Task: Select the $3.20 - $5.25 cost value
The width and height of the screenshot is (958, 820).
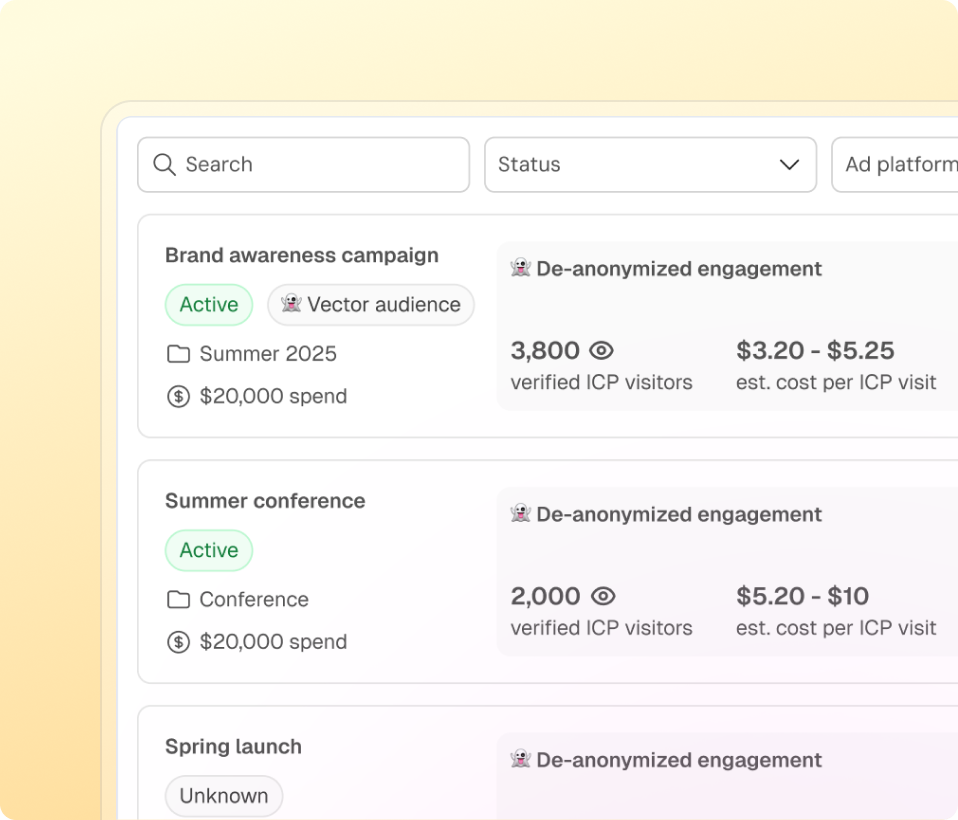Action: (x=815, y=351)
